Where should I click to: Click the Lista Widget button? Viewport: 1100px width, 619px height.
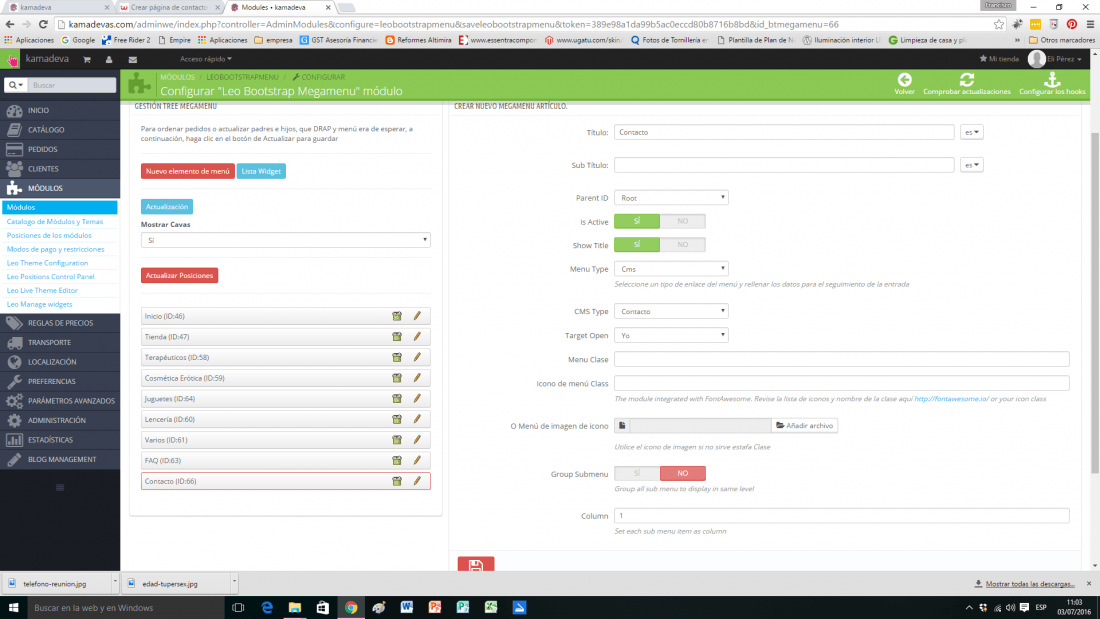click(x=261, y=171)
